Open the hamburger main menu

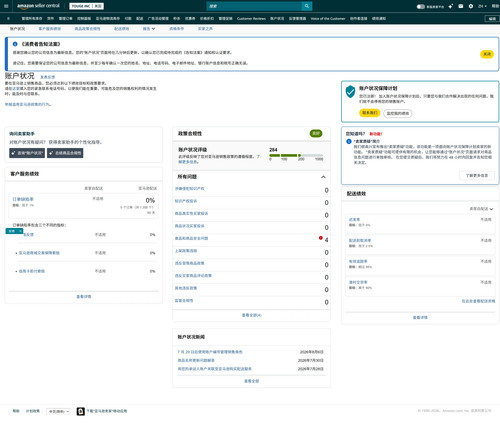[x=6, y=6]
